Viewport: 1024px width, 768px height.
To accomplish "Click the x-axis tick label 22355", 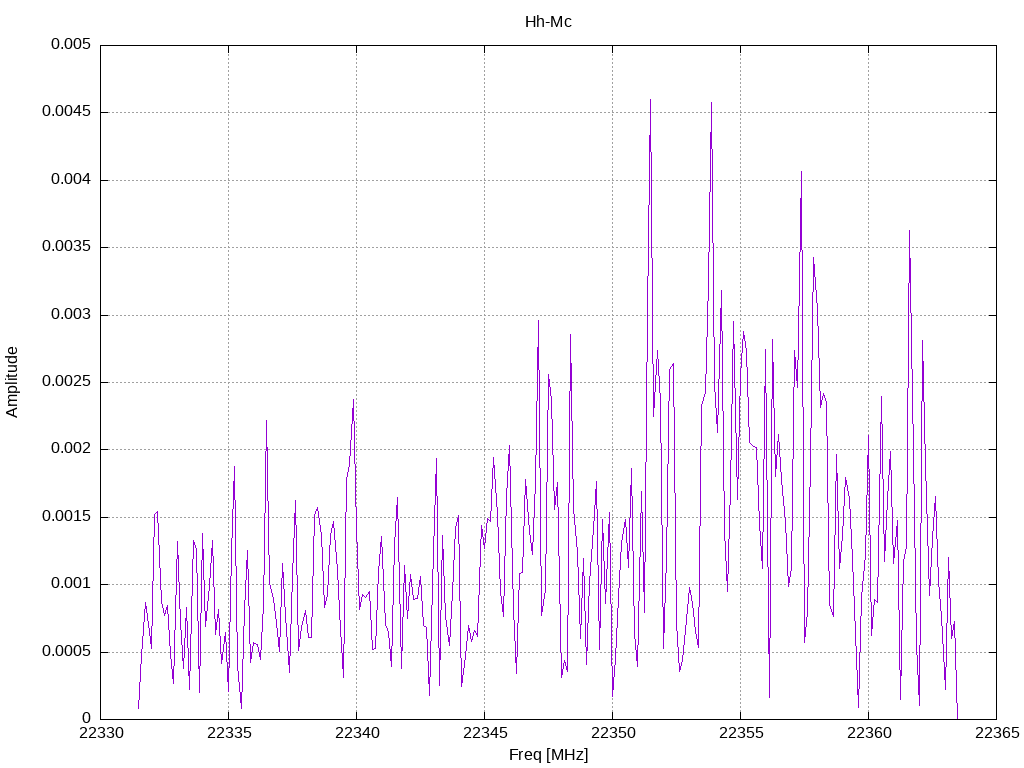I will point(741,733).
